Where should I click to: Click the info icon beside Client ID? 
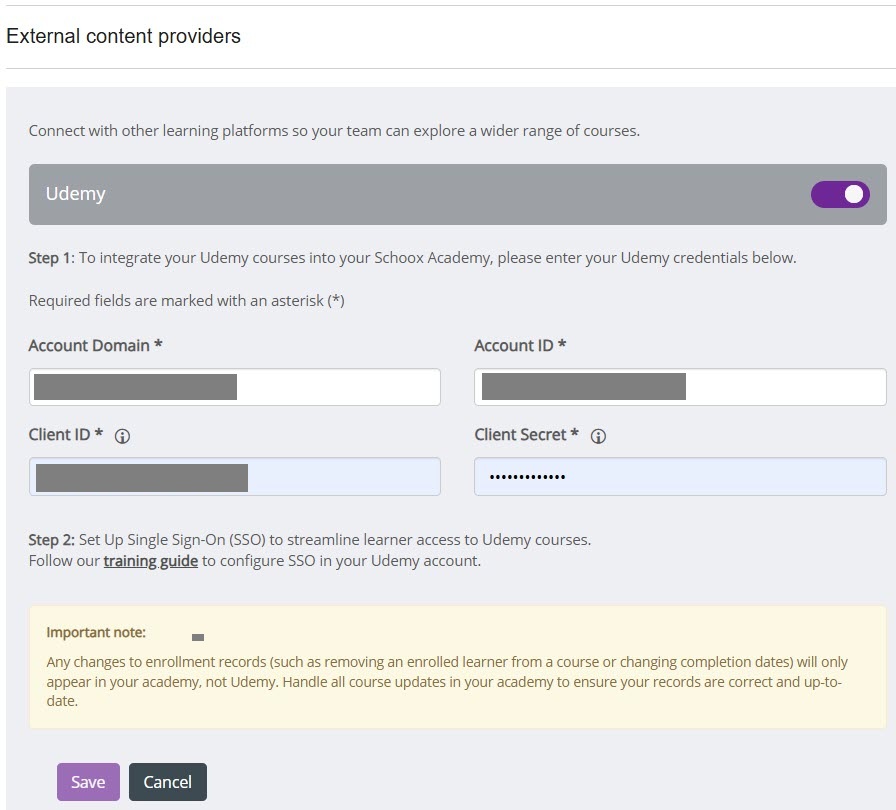pyautogui.click(x=123, y=436)
